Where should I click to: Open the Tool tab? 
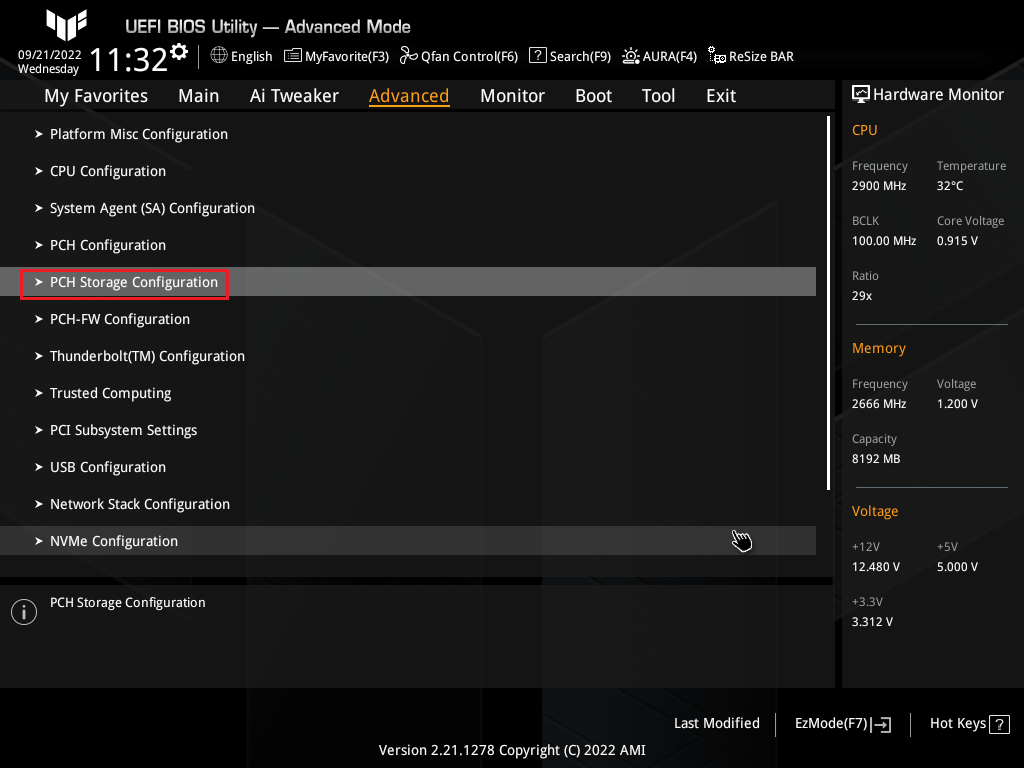click(658, 96)
